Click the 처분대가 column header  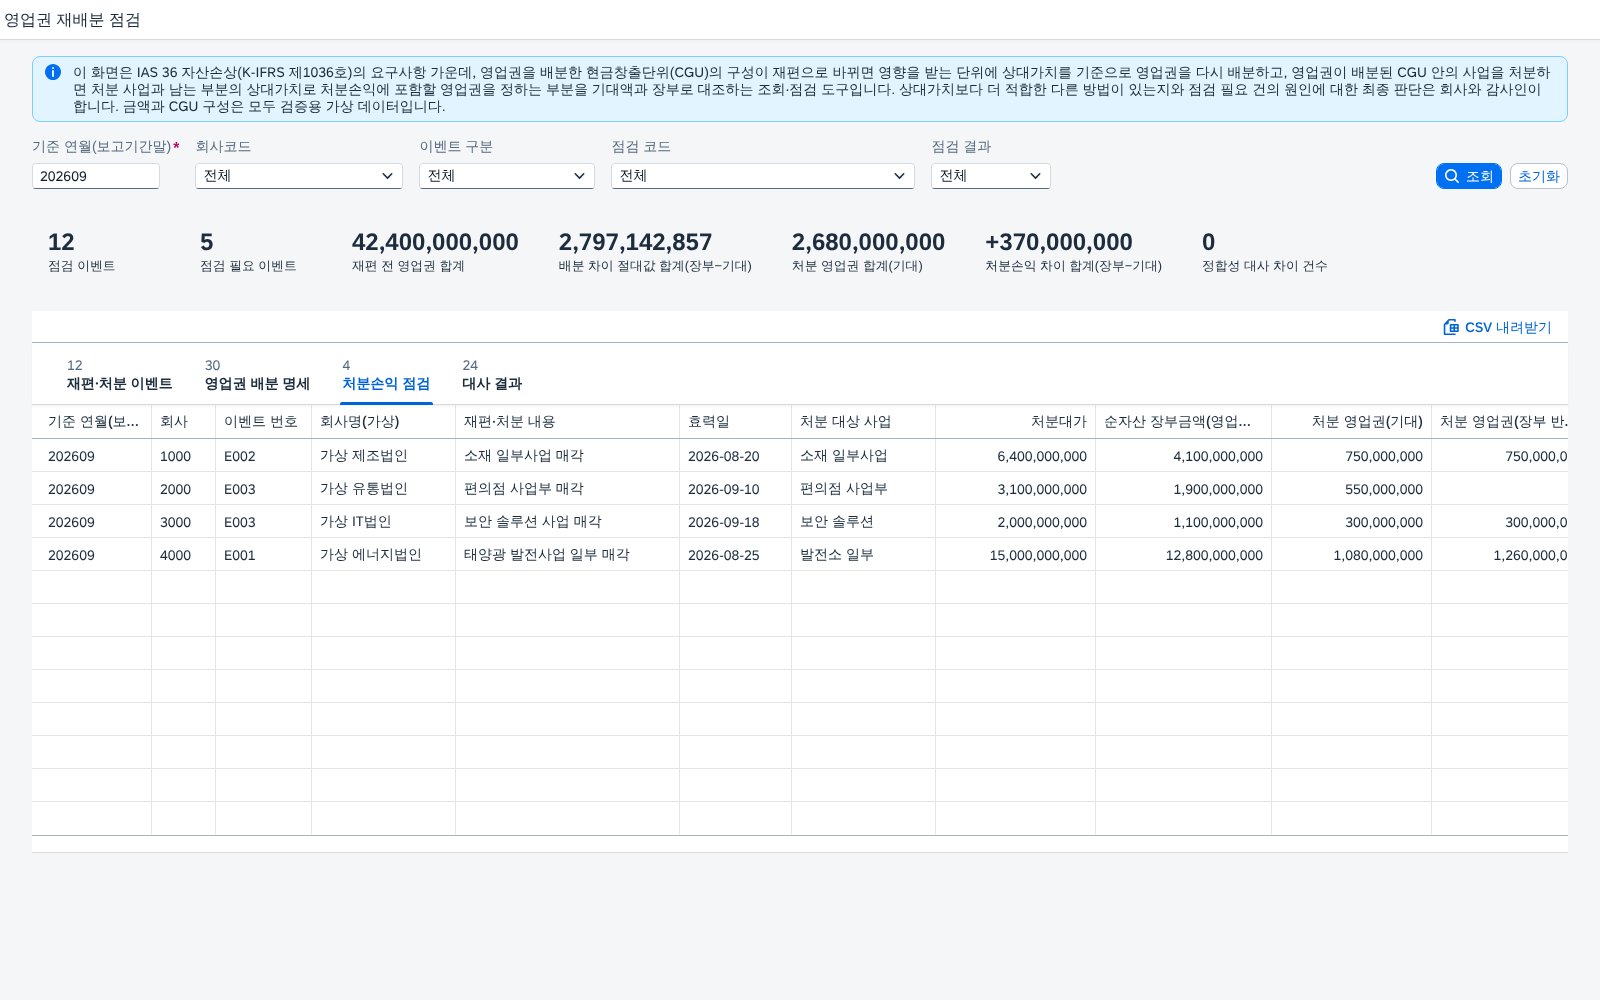click(x=1015, y=422)
